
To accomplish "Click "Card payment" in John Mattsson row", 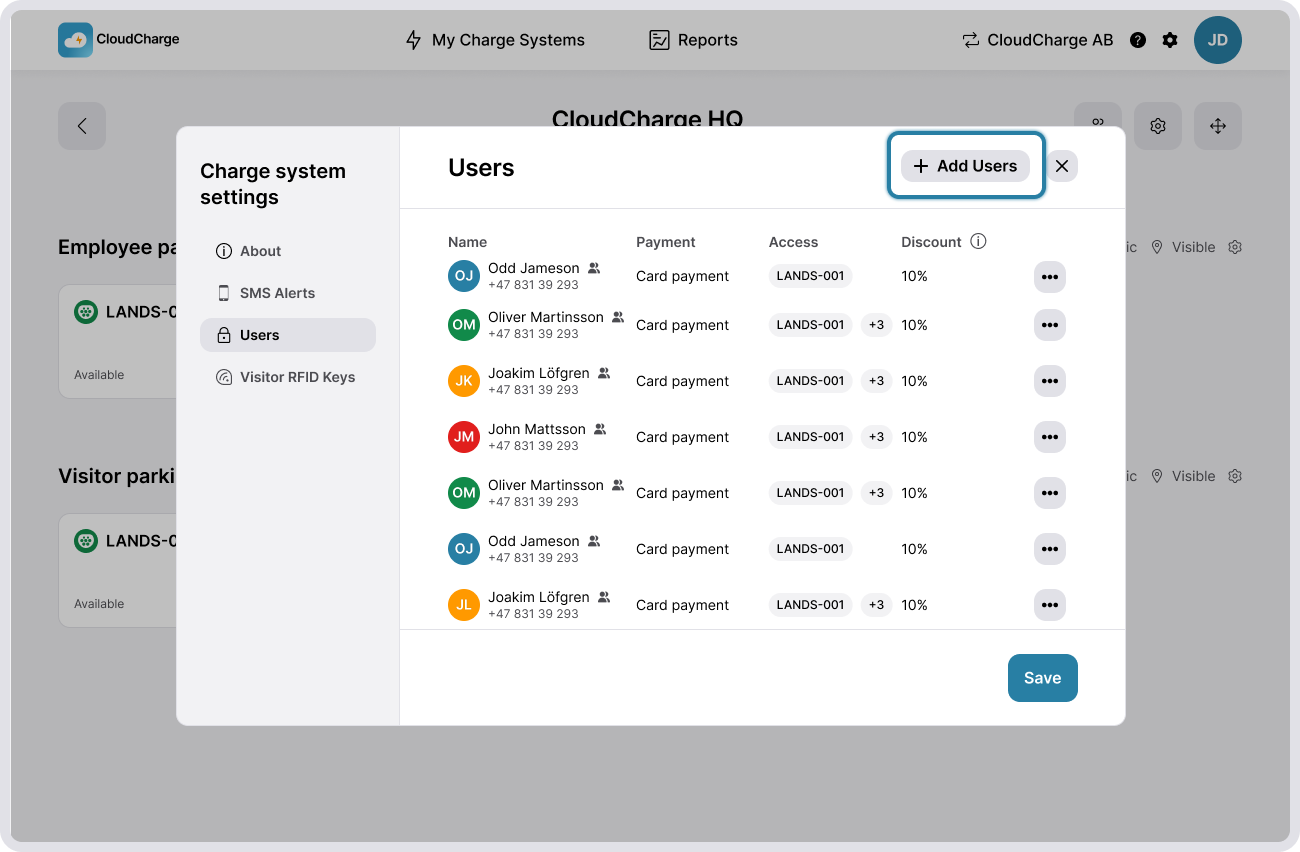I will coord(682,437).
